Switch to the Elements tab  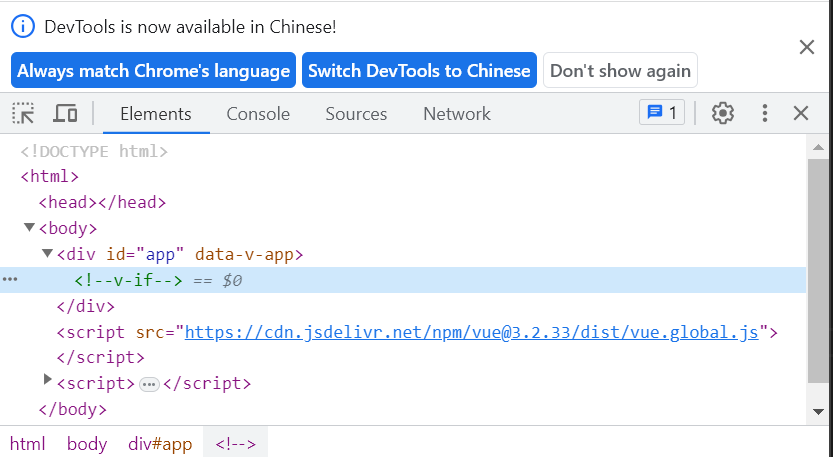[156, 114]
